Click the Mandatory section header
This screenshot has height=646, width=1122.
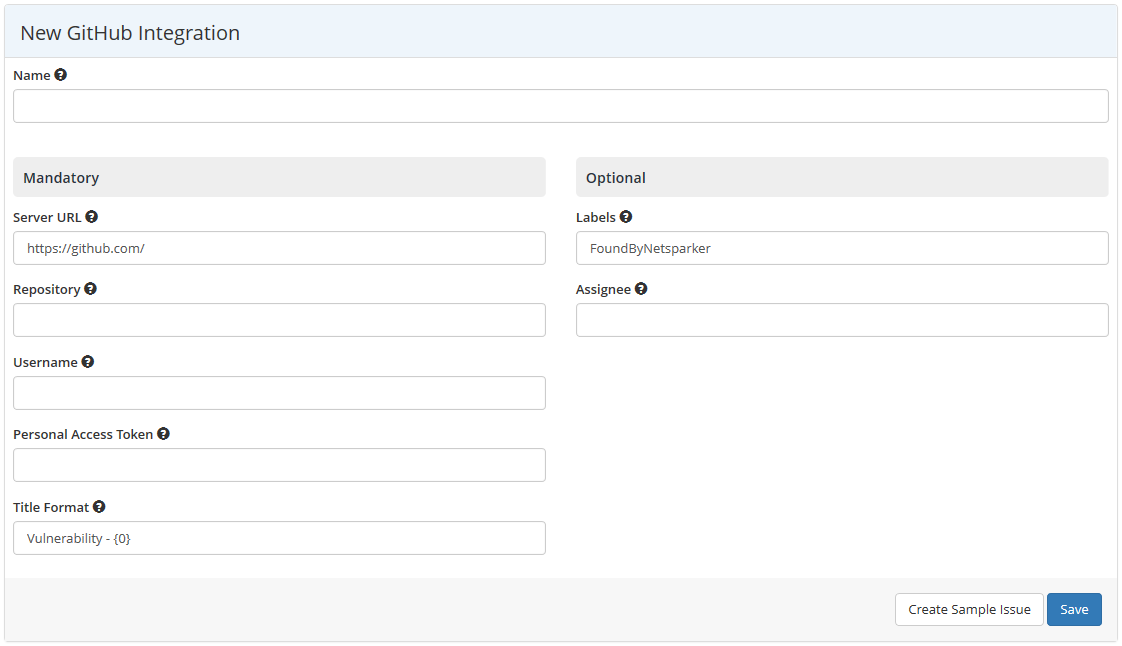point(61,177)
